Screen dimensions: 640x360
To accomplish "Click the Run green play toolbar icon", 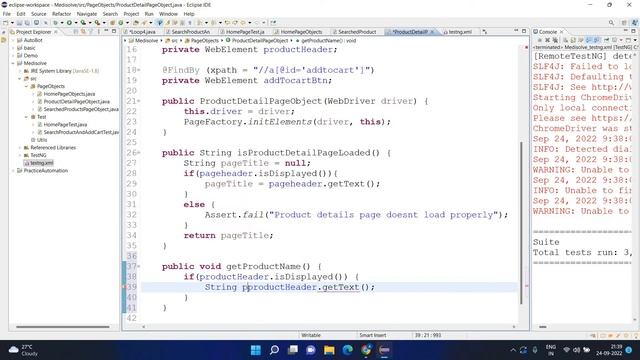I will coord(69,23).
